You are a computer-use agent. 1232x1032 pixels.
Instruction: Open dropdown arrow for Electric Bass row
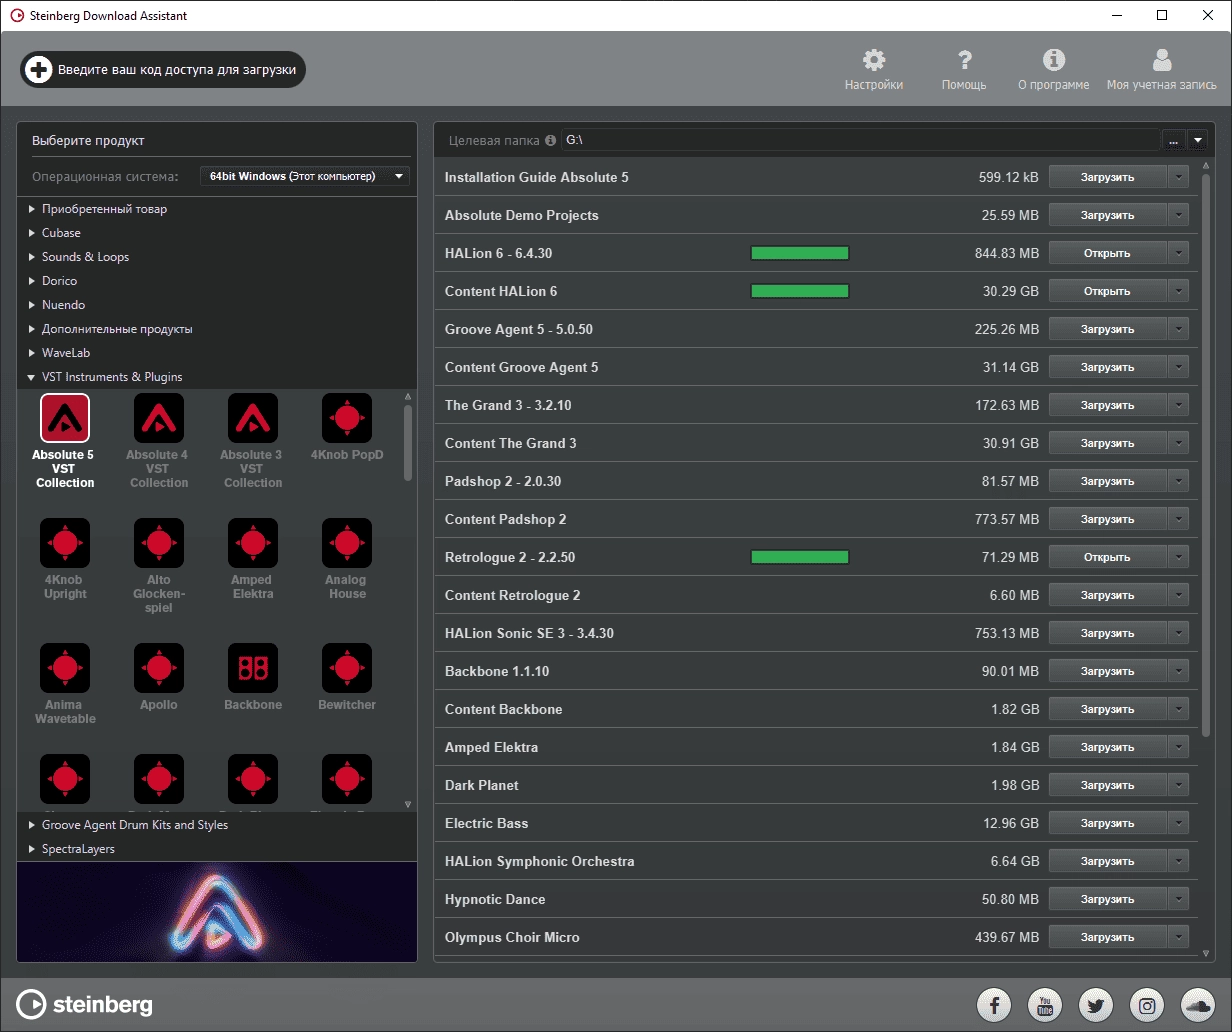[x=1179, y=823]
